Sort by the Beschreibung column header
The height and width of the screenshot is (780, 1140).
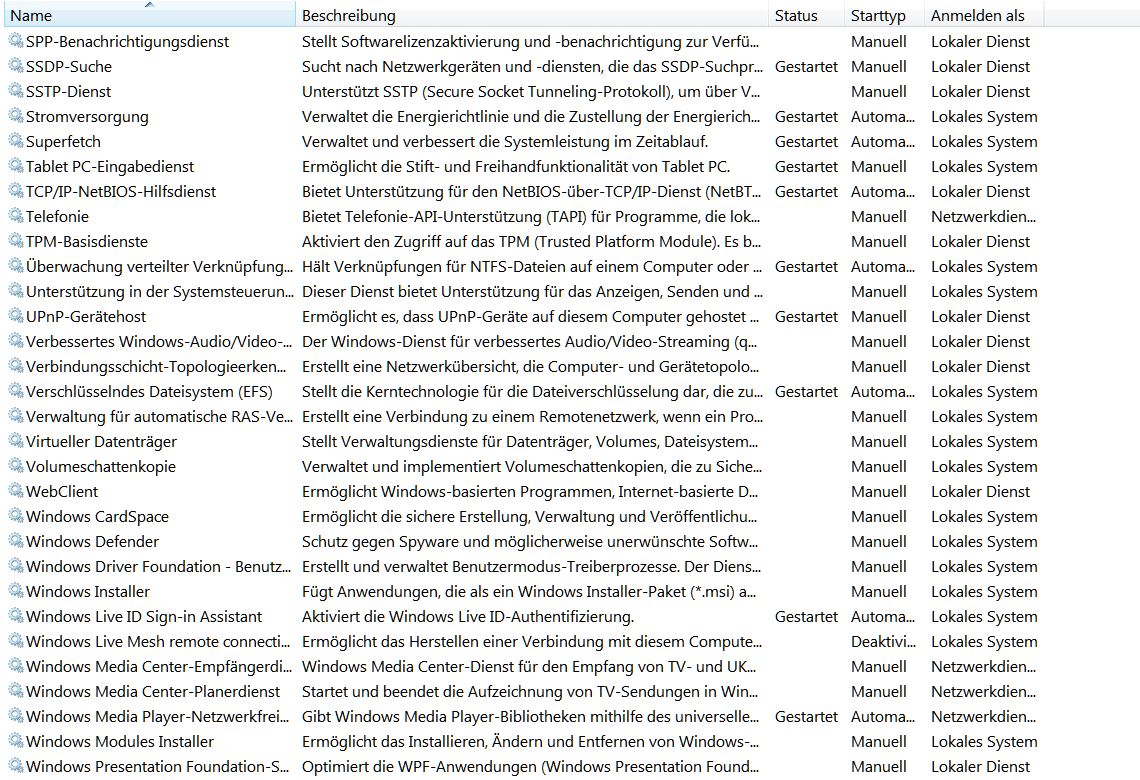click(531, 15)
